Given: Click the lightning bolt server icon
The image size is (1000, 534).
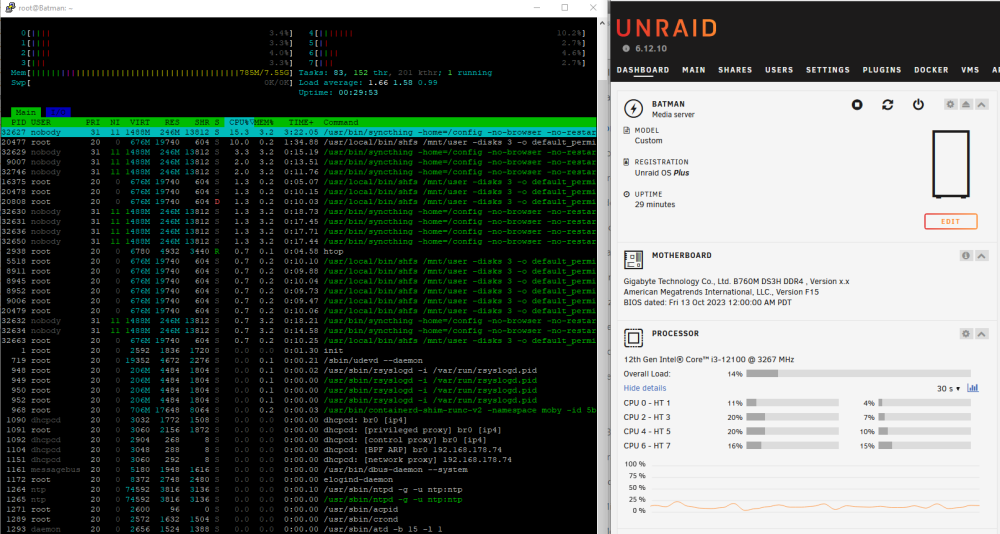Looking at the screenshot, I should pos(633,108).
